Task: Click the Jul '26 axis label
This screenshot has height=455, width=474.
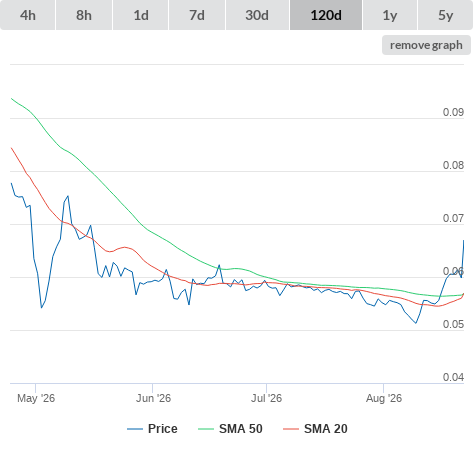Action: point(266,398)
